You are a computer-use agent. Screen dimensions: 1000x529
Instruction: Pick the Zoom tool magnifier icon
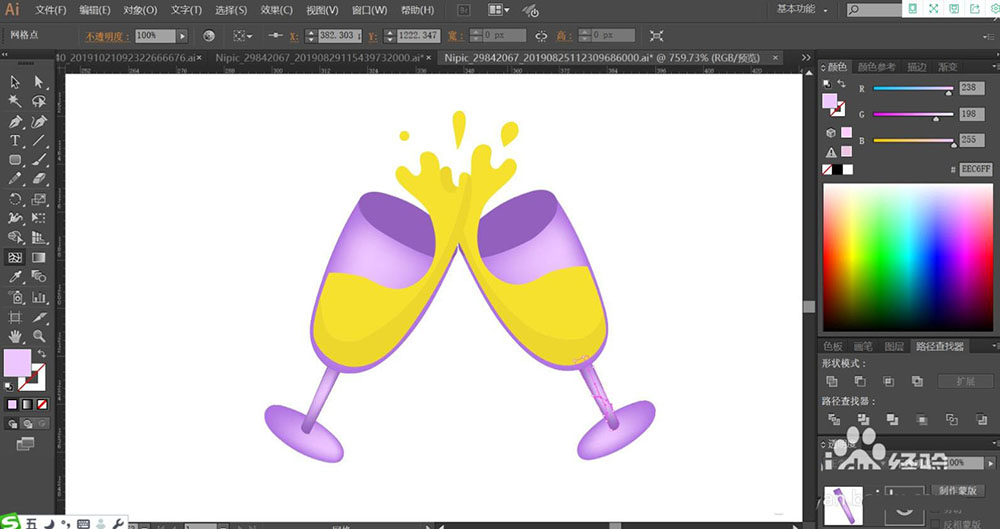pyautogui.click(x=39, y=336)
